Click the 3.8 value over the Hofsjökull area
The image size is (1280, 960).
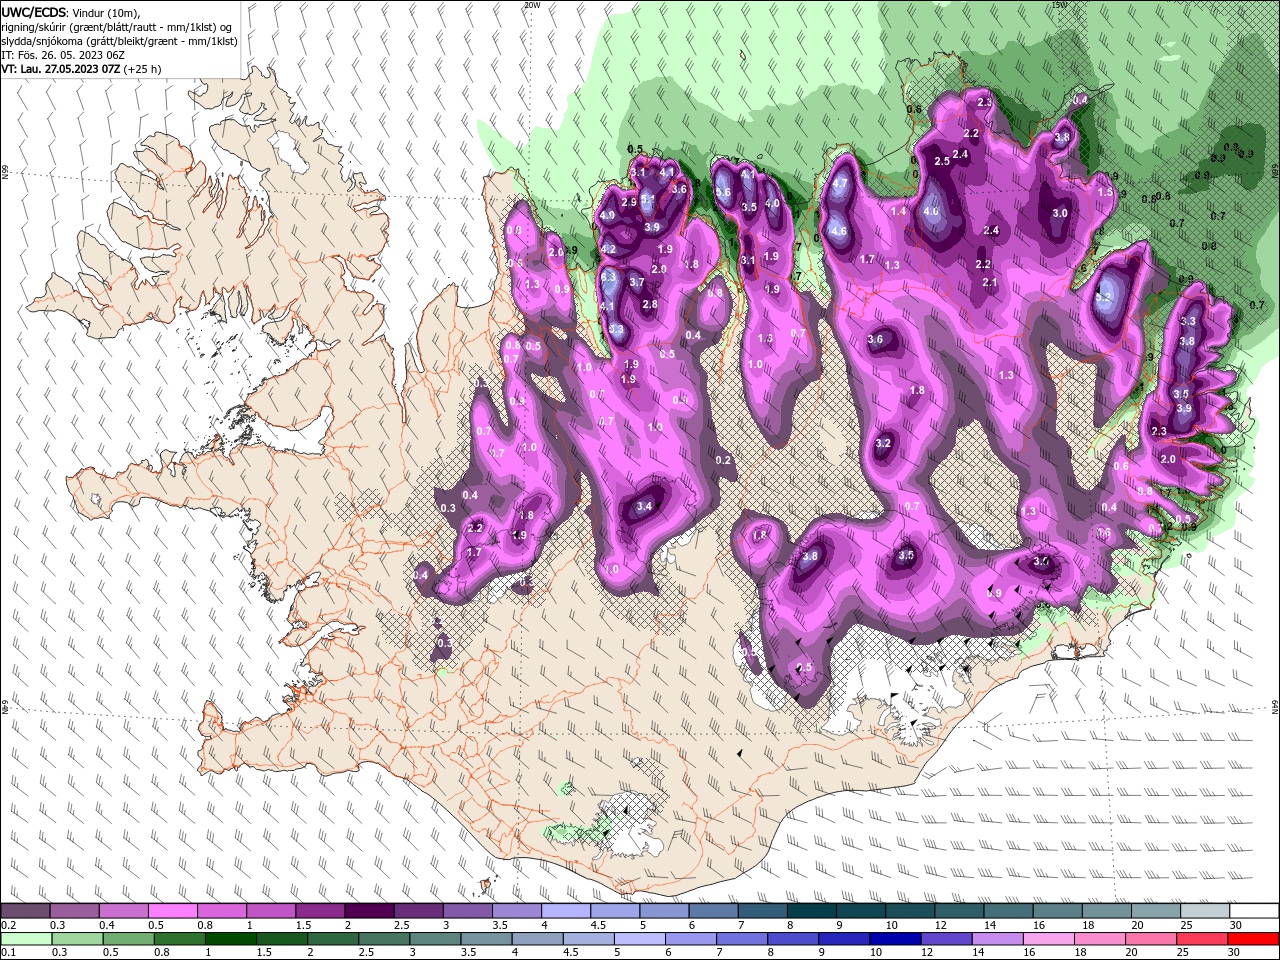(x=810, y=557)
